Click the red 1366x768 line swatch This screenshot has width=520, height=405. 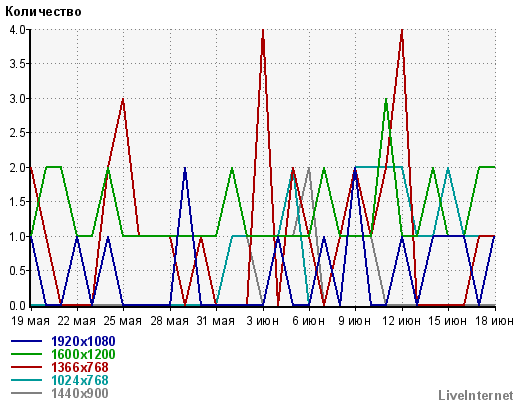(27, 367)
